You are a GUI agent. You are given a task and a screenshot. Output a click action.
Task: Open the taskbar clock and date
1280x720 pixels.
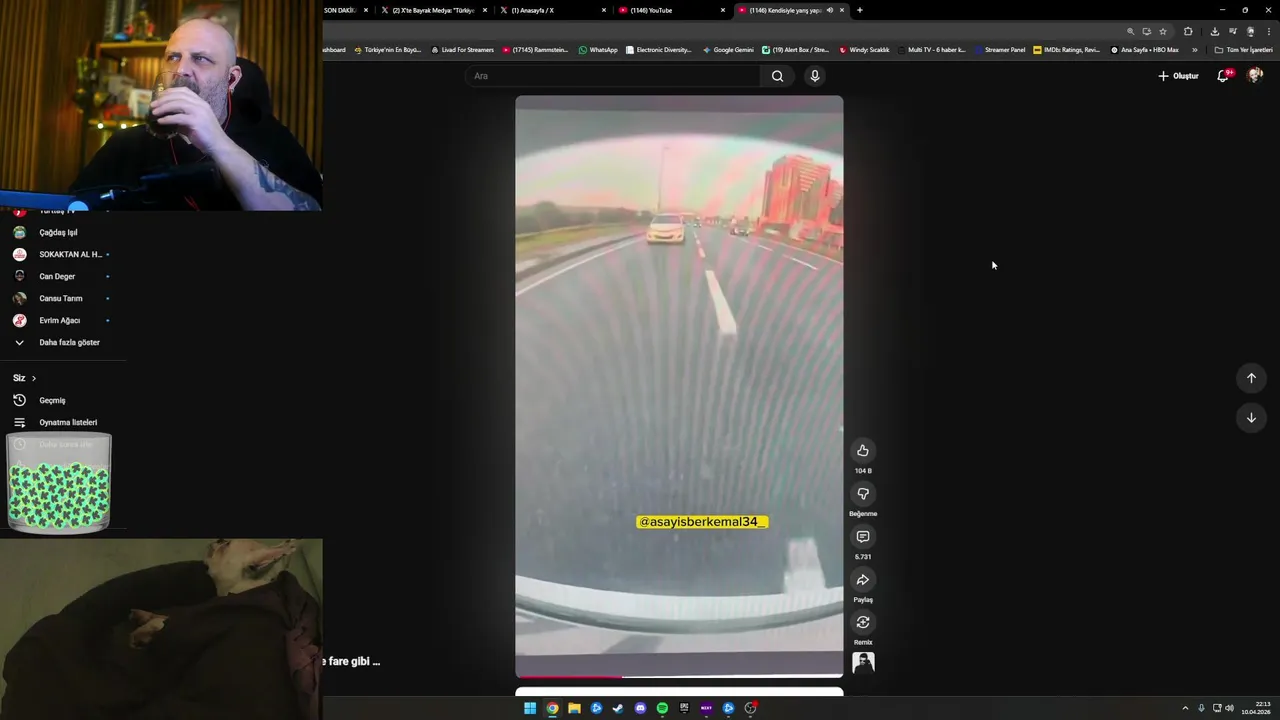point(1255,708)
